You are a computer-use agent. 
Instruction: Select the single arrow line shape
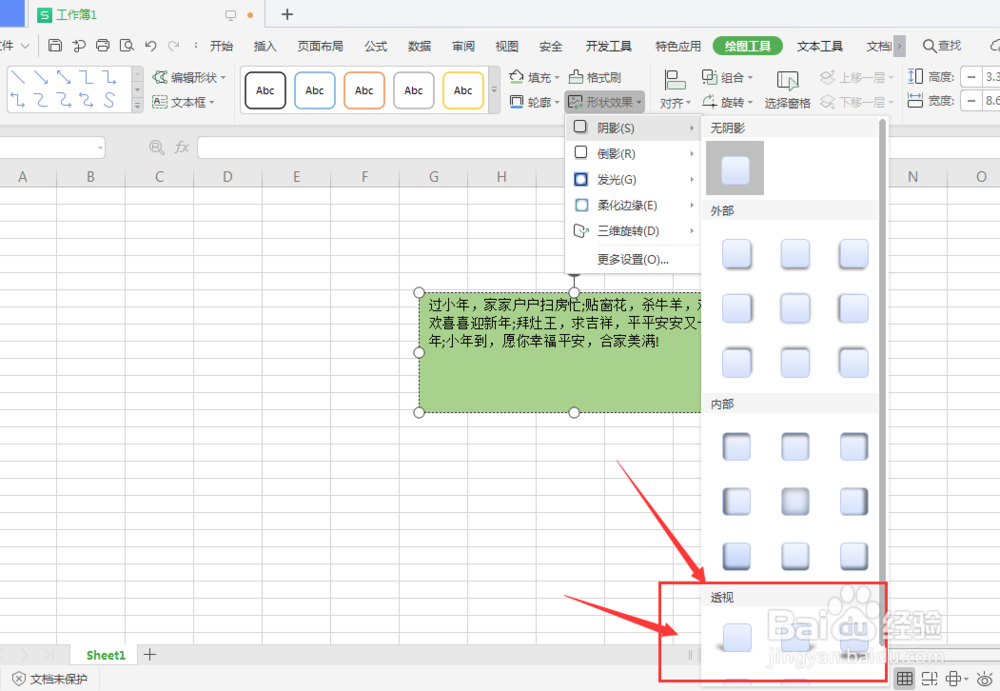coord(41,77)
